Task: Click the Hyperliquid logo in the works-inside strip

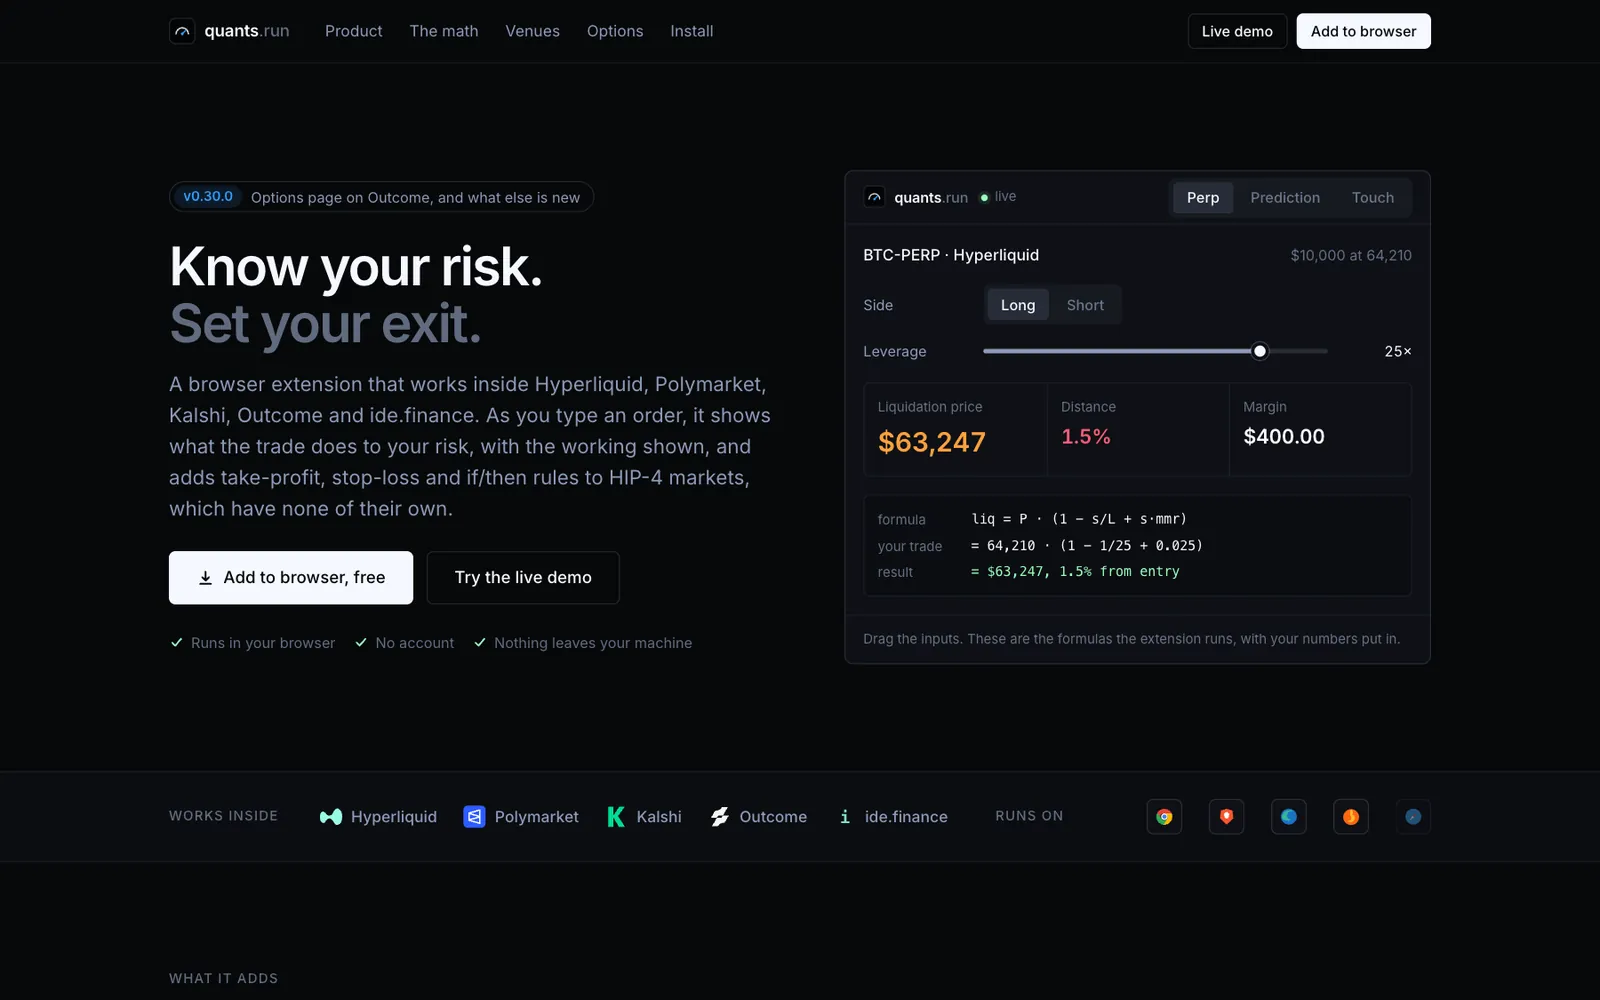Action: click(x=331, y=817)
